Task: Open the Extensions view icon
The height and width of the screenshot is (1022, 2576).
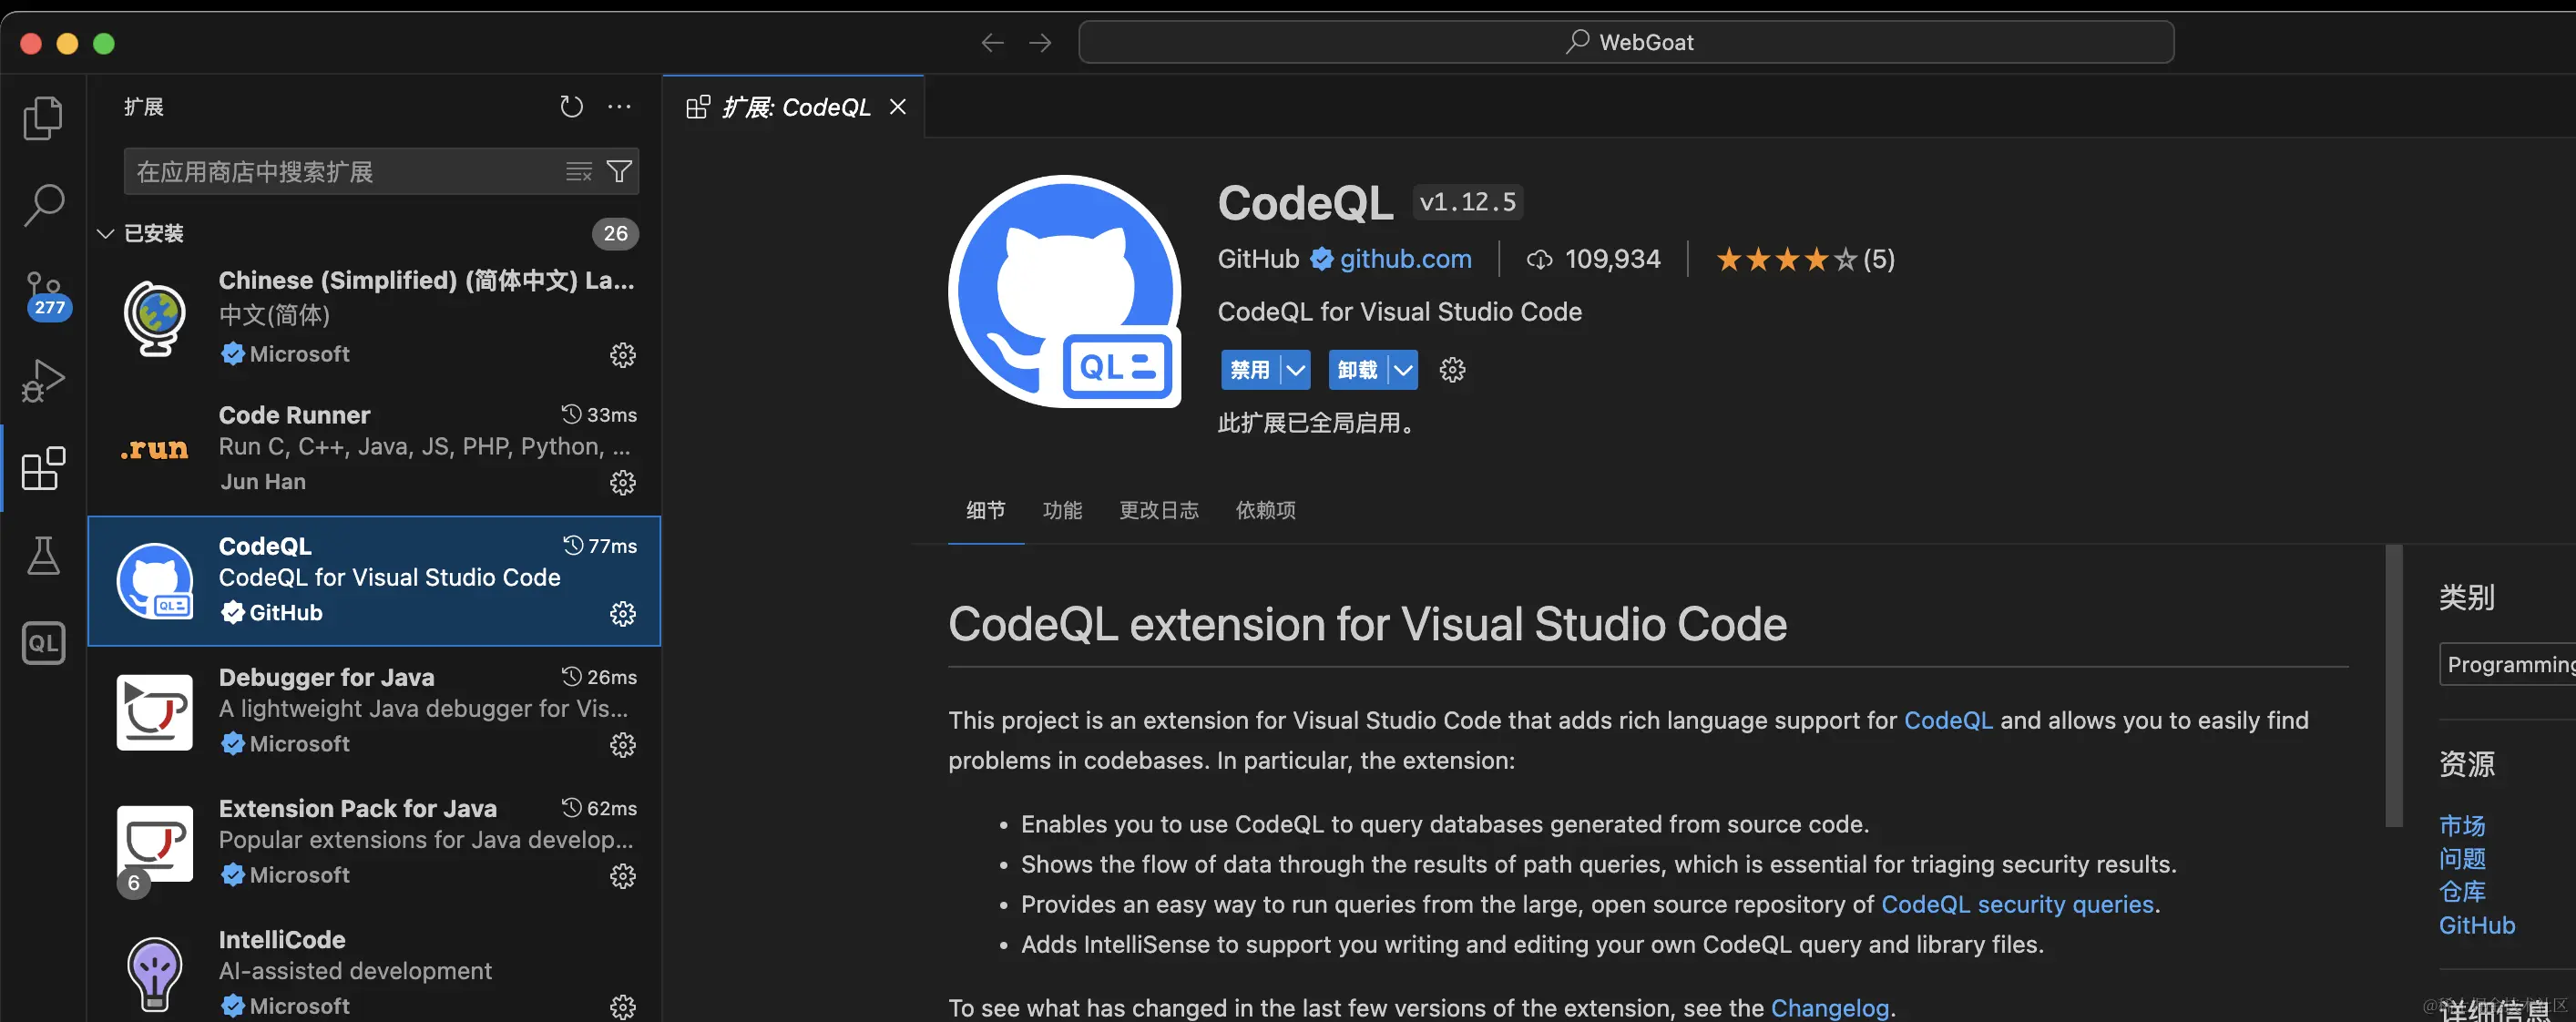Action: click(43, 468)
